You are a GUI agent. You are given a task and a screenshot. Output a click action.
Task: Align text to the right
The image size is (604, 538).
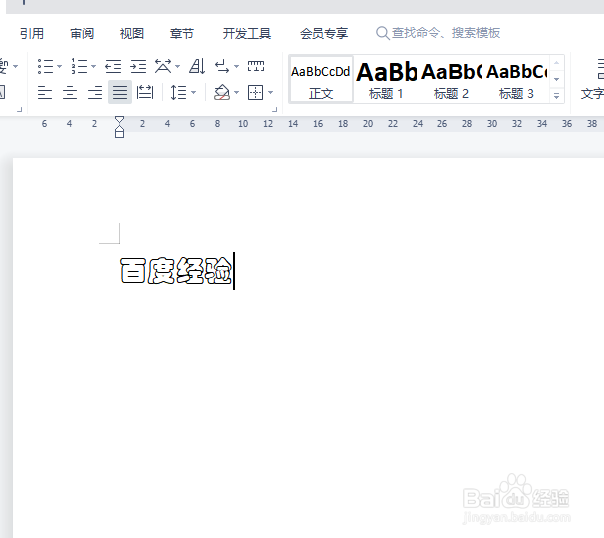95,92
